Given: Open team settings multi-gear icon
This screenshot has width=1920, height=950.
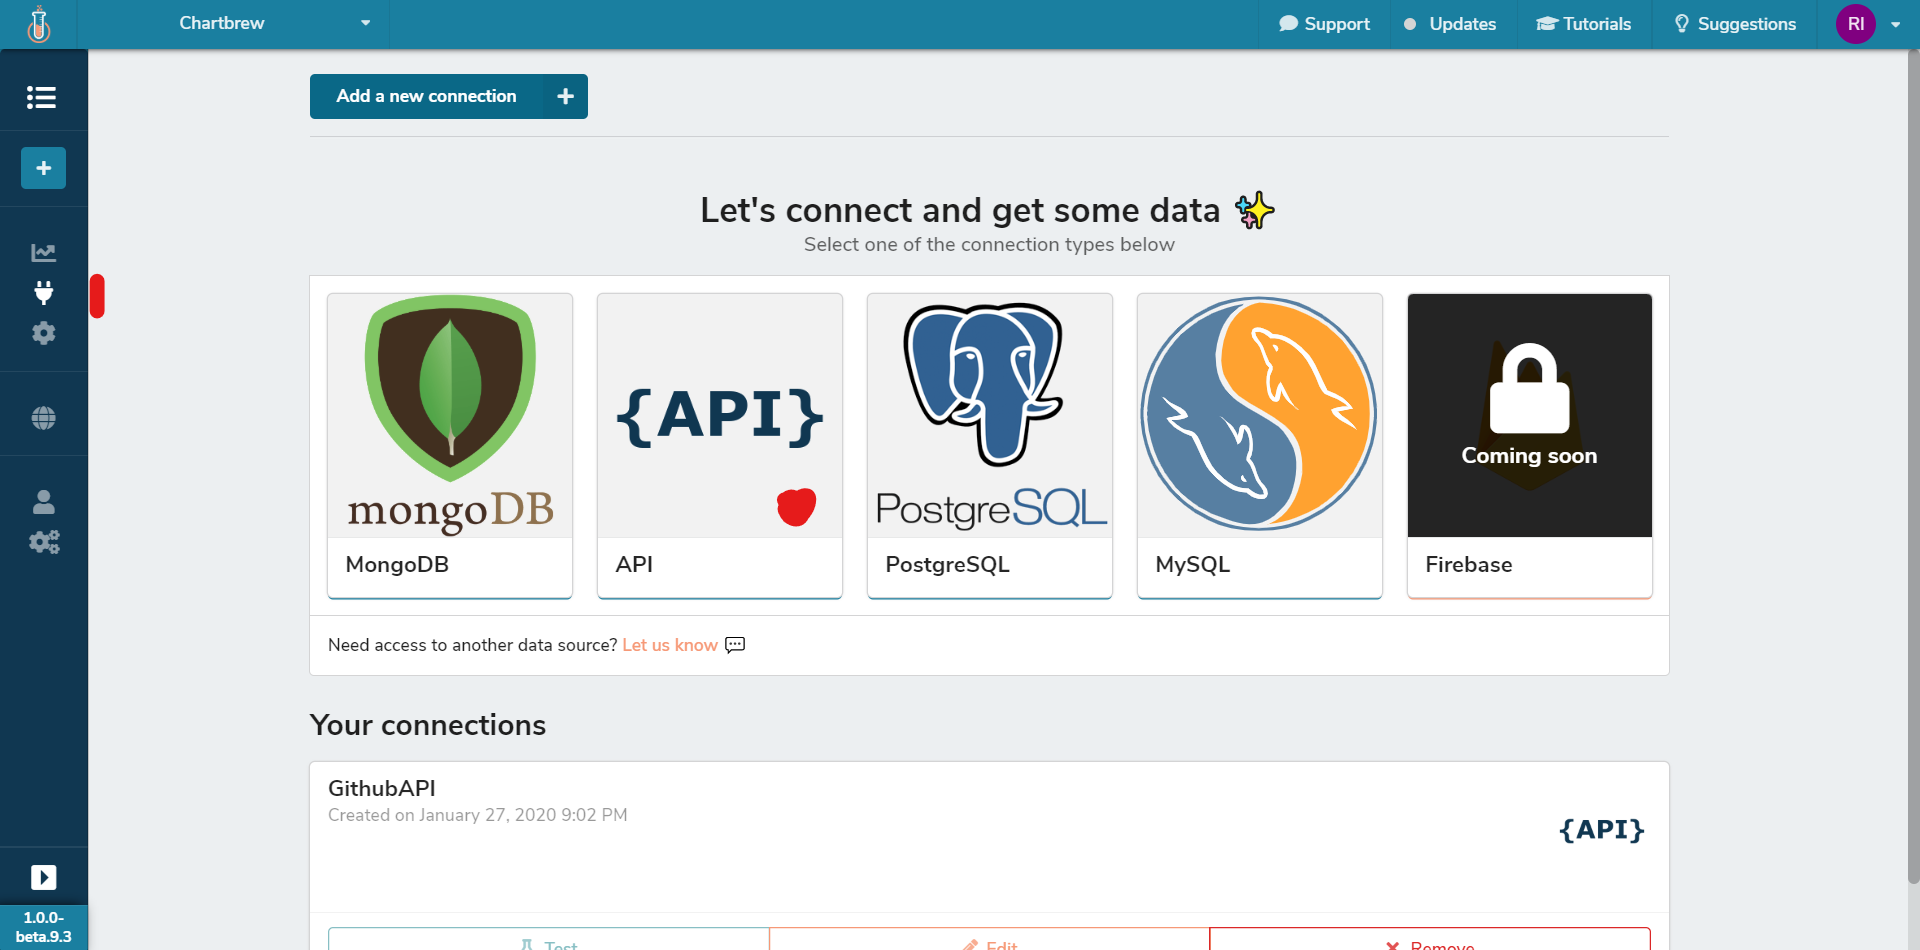Looking at the screenshot, I should (x=43, y=542).
